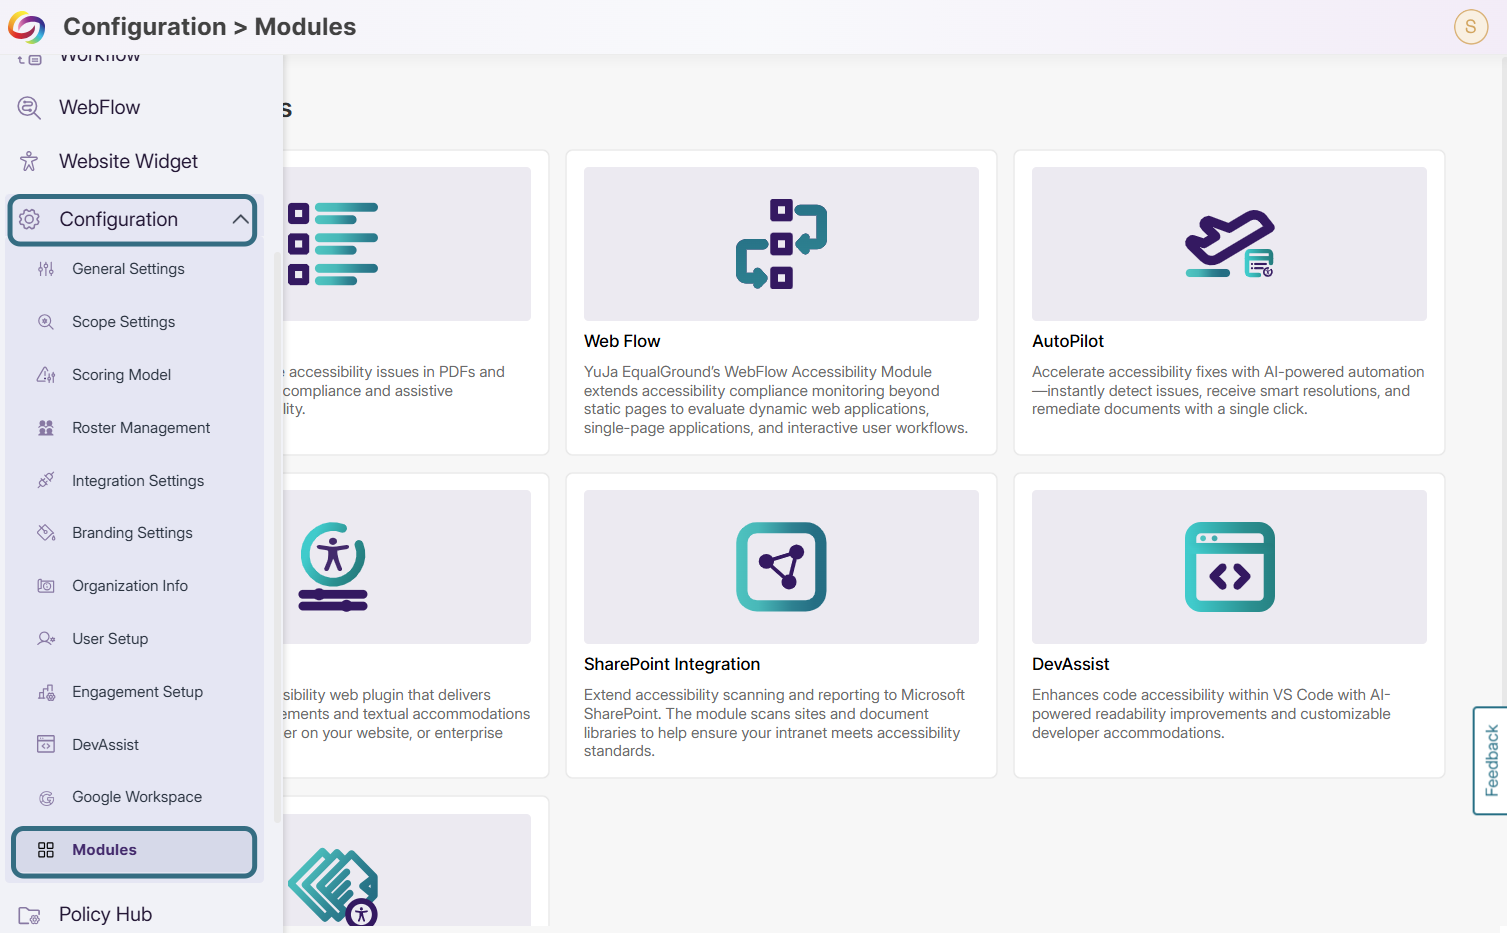Image resolution: width=1507 pixels, height=933 pixels.
Task: Click the PDF checklist module graphic
Action: click(333, 244)
